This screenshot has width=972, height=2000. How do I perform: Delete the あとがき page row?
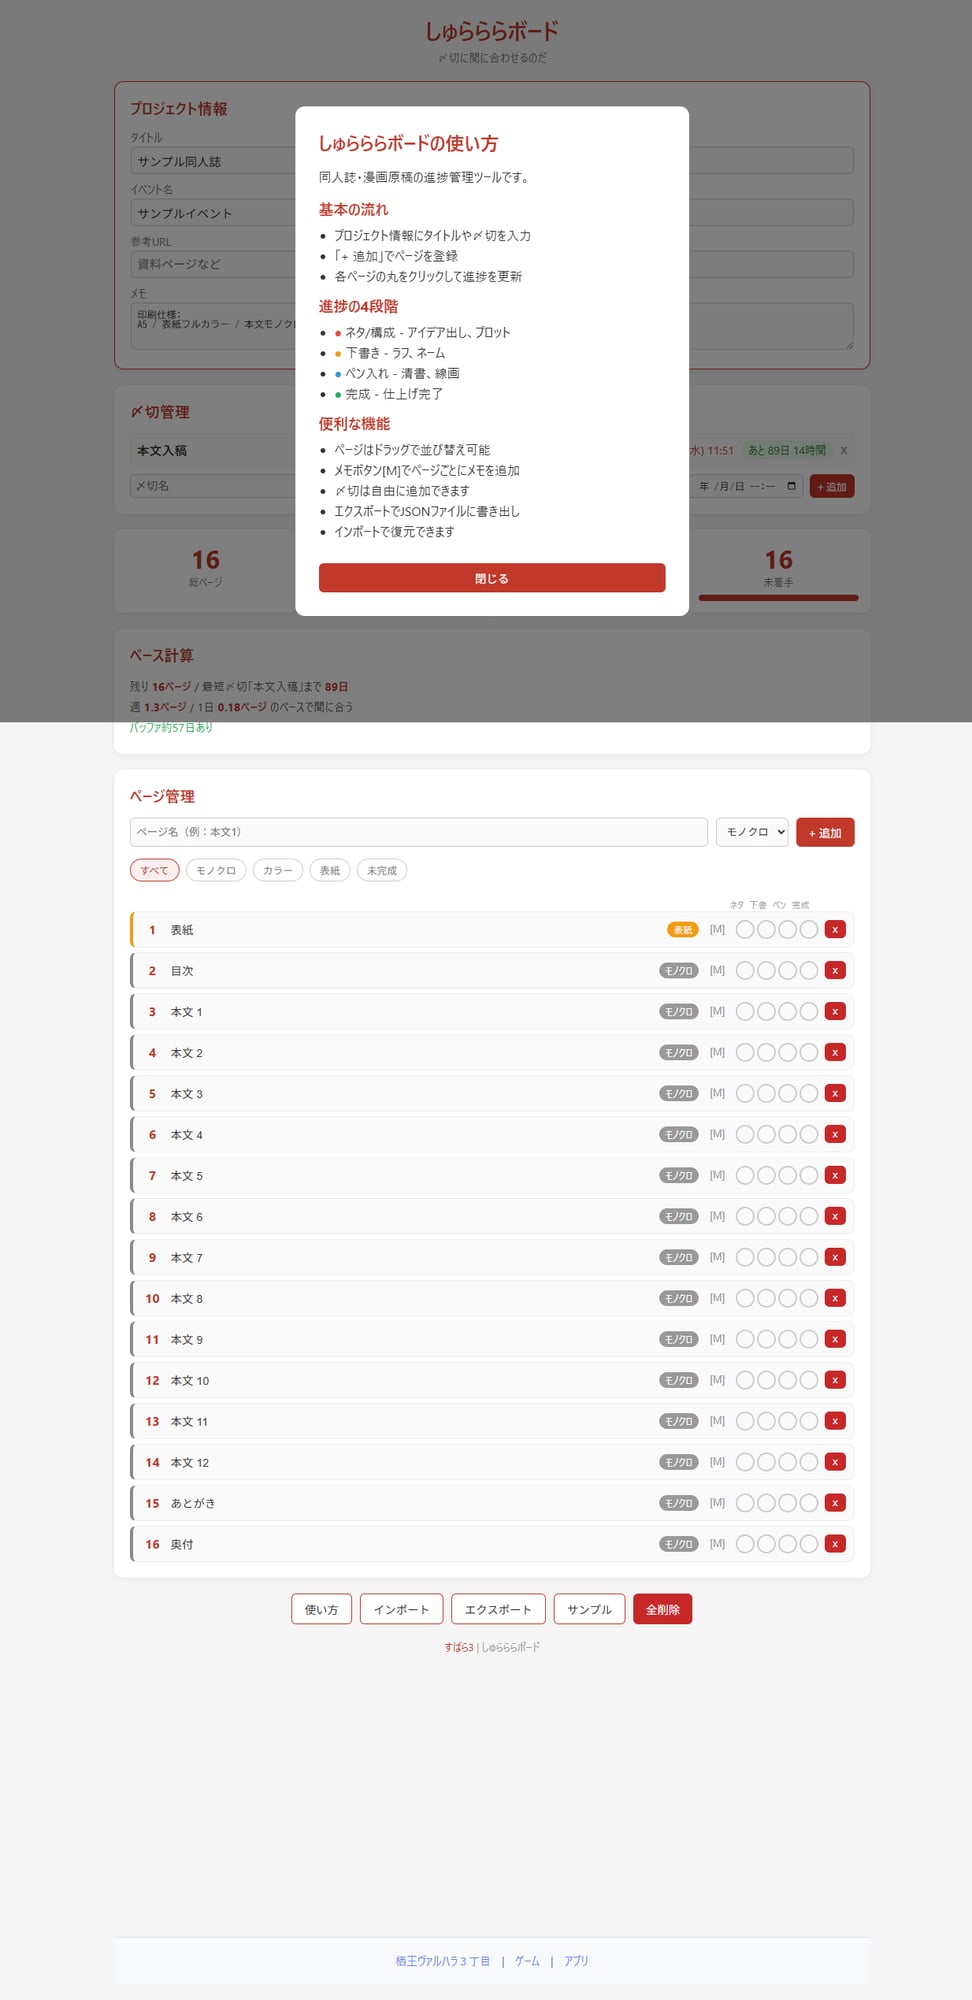pos(835,1503)
